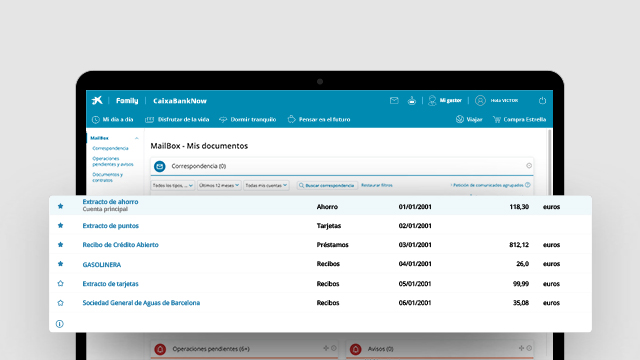
Task: Click the page vertical scrollbar
Action: pyautogui.click(x=550, y=162)
